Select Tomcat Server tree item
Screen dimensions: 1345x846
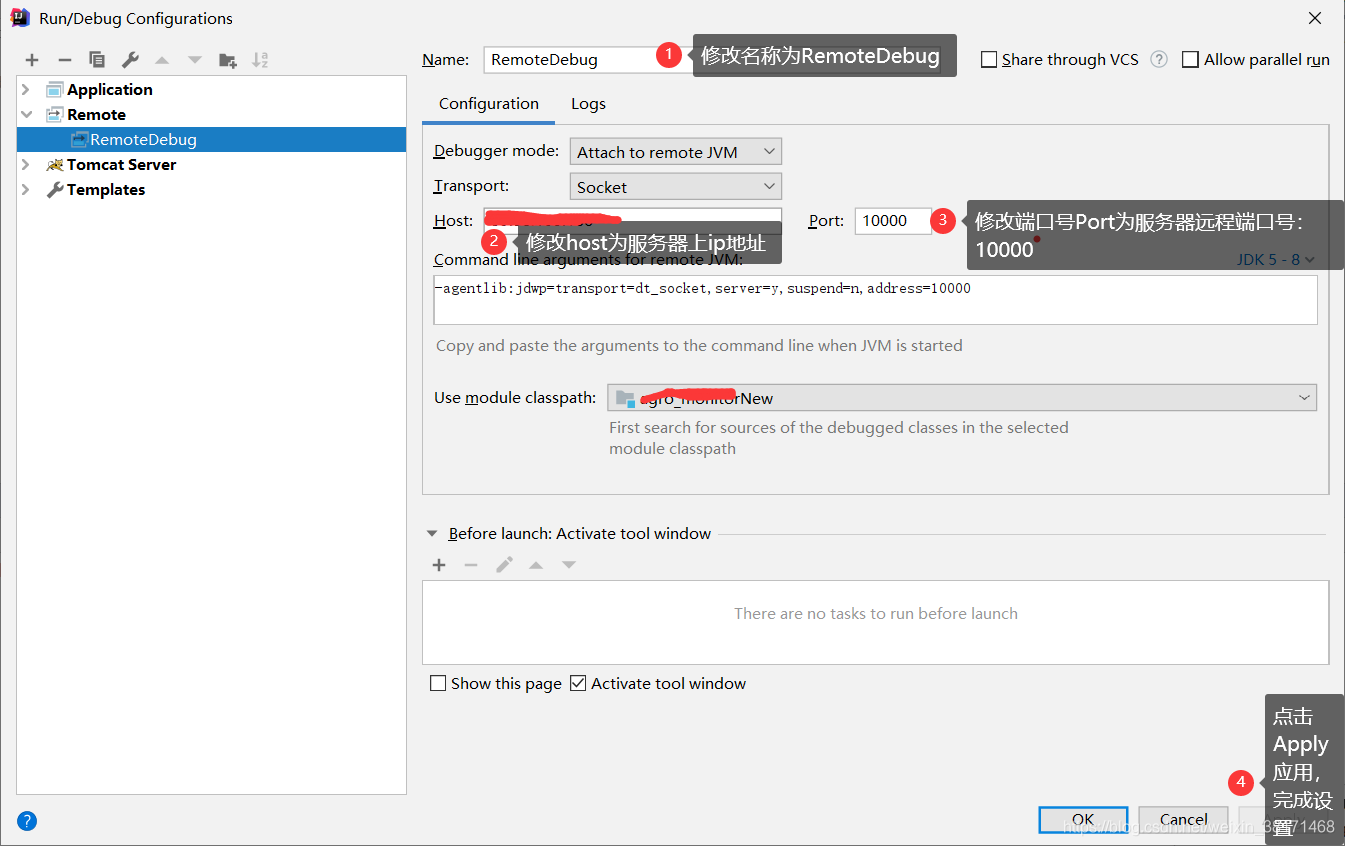point(121,165)
